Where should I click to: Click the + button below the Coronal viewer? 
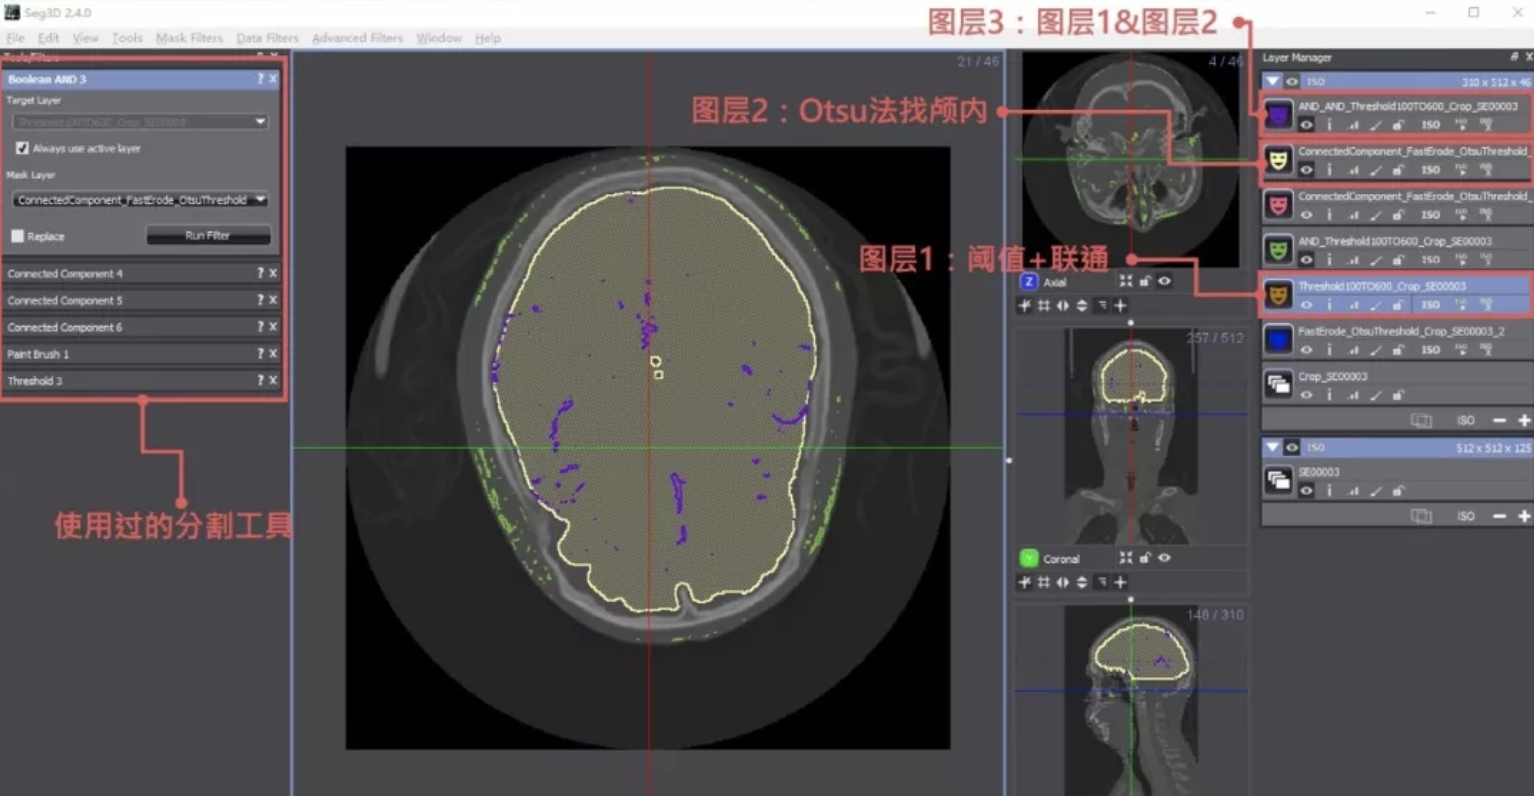[x=1120, y=582]
